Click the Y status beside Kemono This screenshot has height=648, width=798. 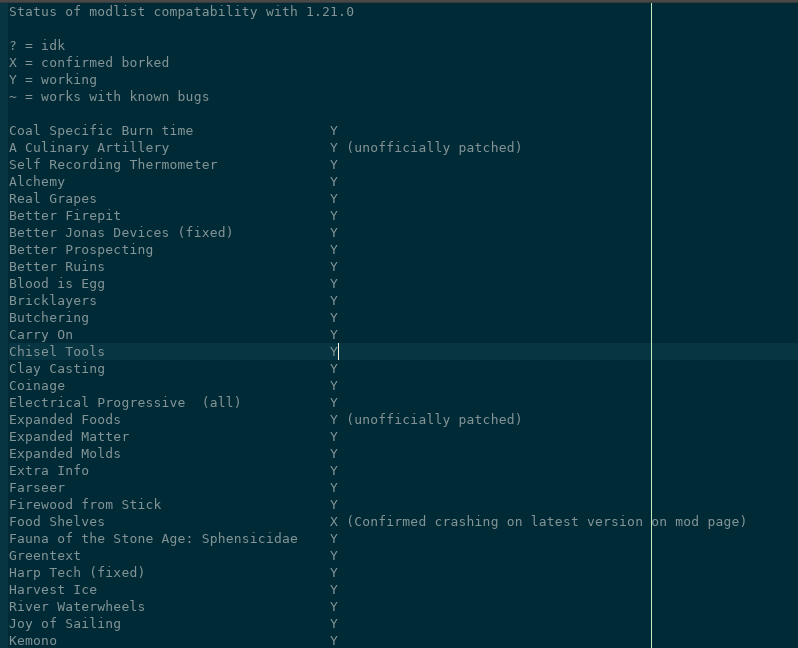click(333, 641)
